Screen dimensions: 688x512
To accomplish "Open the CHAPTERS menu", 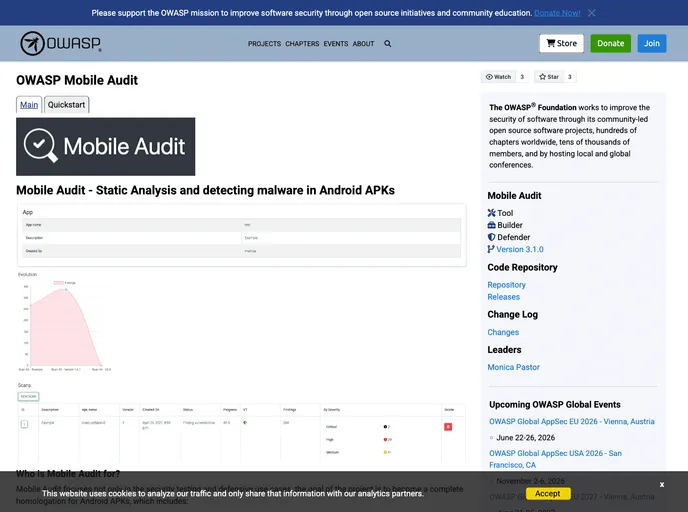I will pos(302,43).
